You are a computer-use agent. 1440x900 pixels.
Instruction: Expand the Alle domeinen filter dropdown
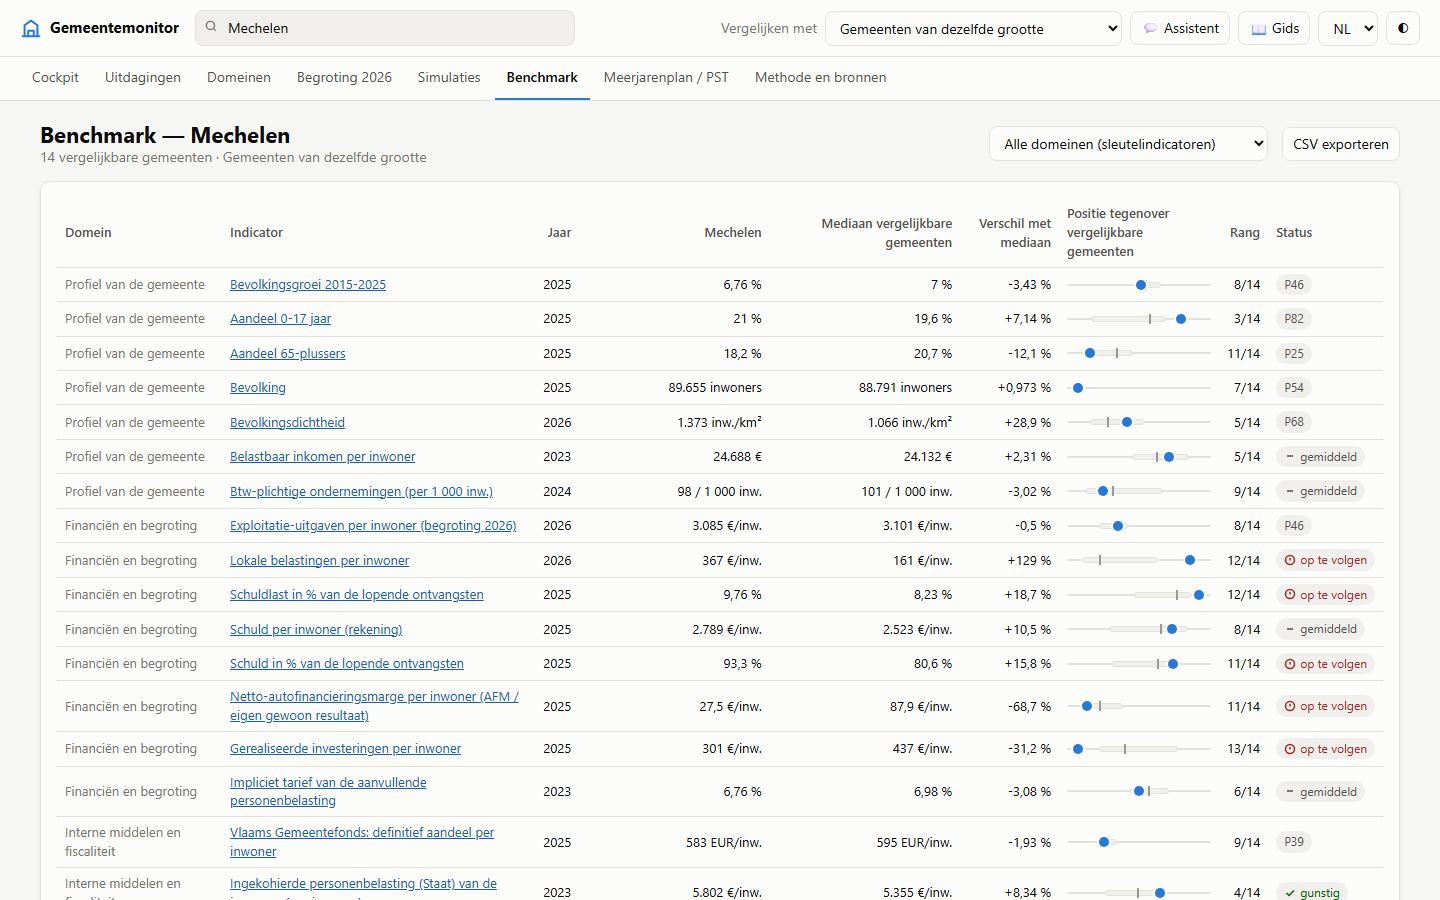[1128, 144]
